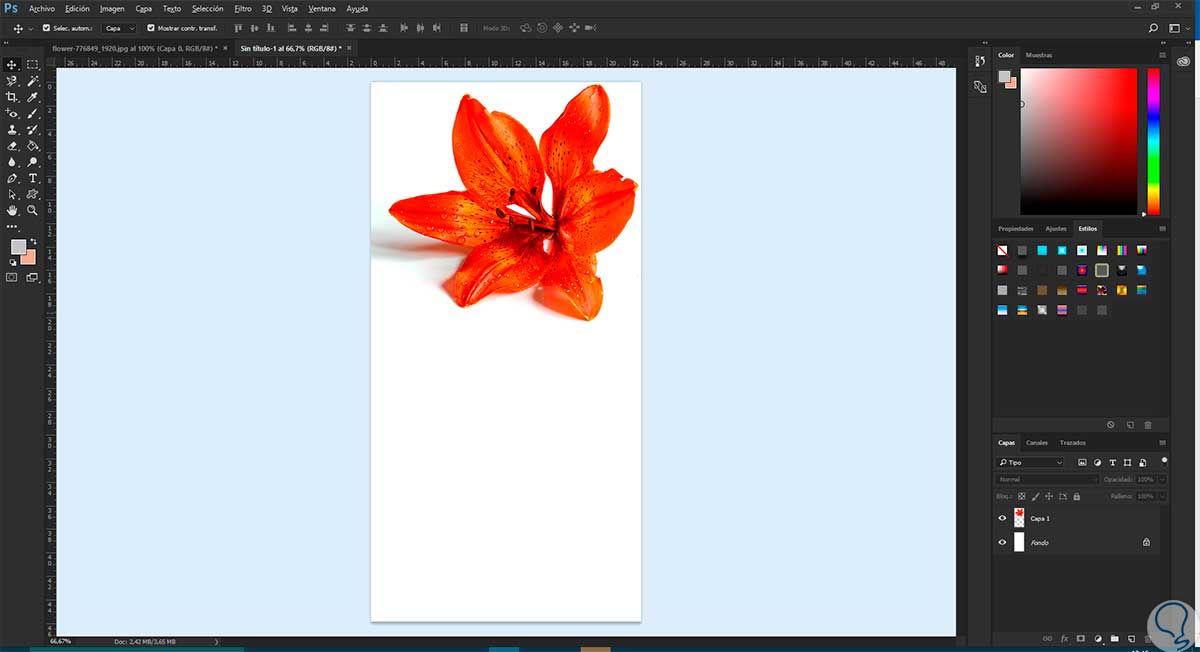Select the Hand tool
This screenshot has width=1200, height=652.
[12, 211]
